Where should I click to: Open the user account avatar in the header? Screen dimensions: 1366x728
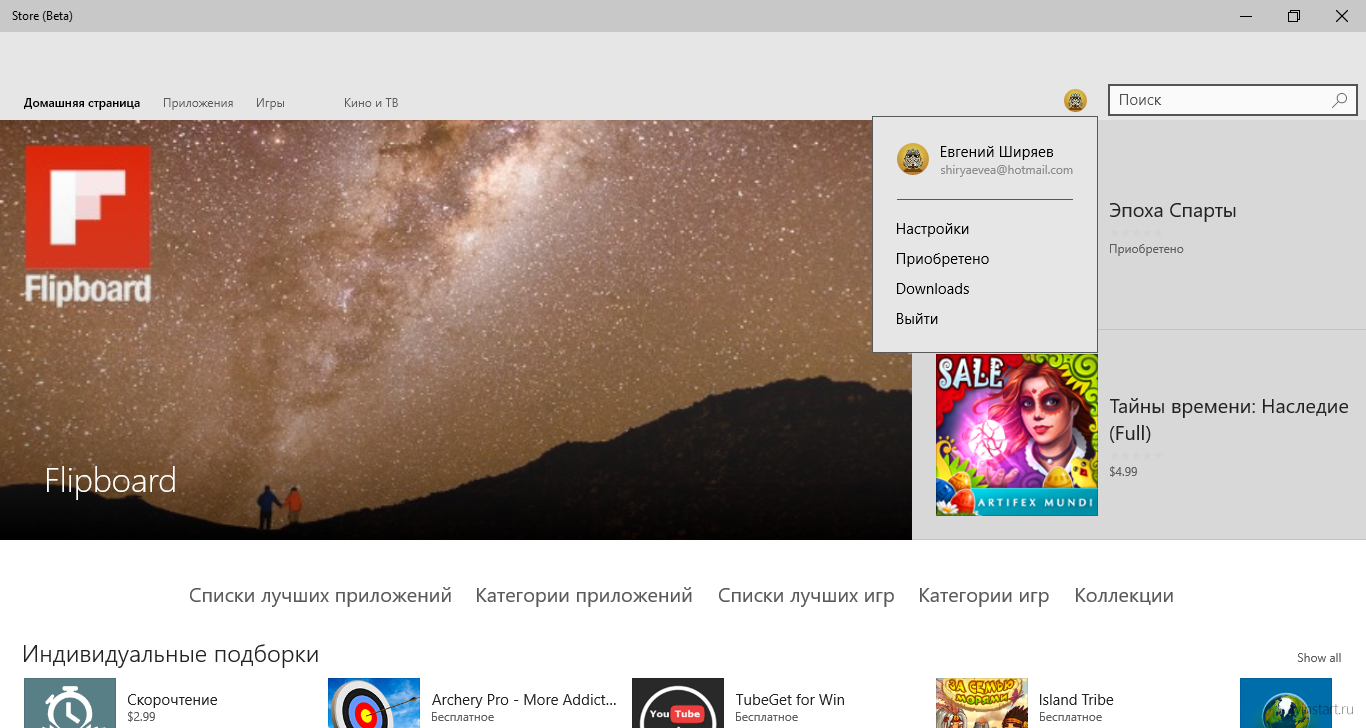(x=1075, y=100)
